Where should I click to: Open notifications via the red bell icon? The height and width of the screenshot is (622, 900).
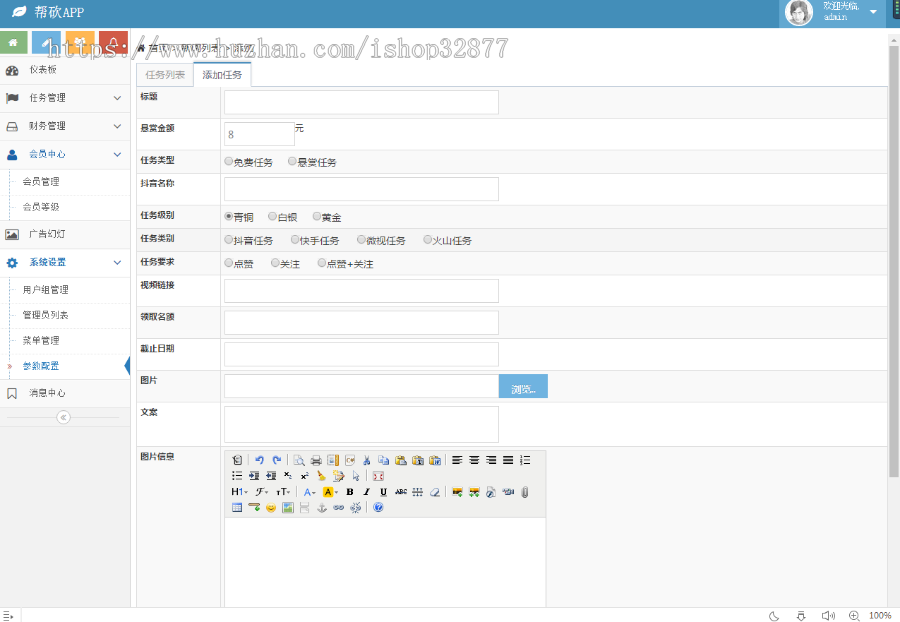pos(112,44)
